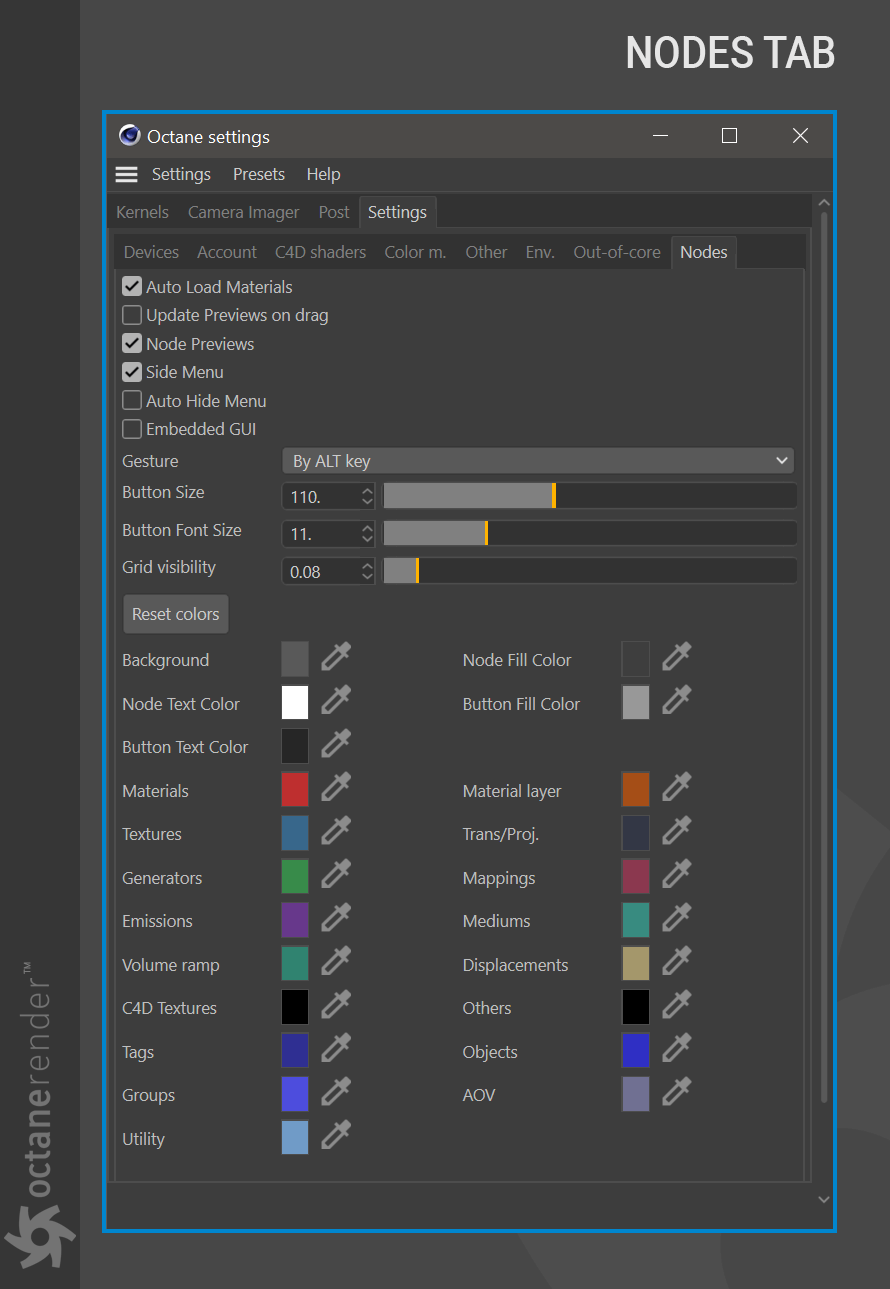
Task: Open the Account sub-tab
Action: (227, 252)
